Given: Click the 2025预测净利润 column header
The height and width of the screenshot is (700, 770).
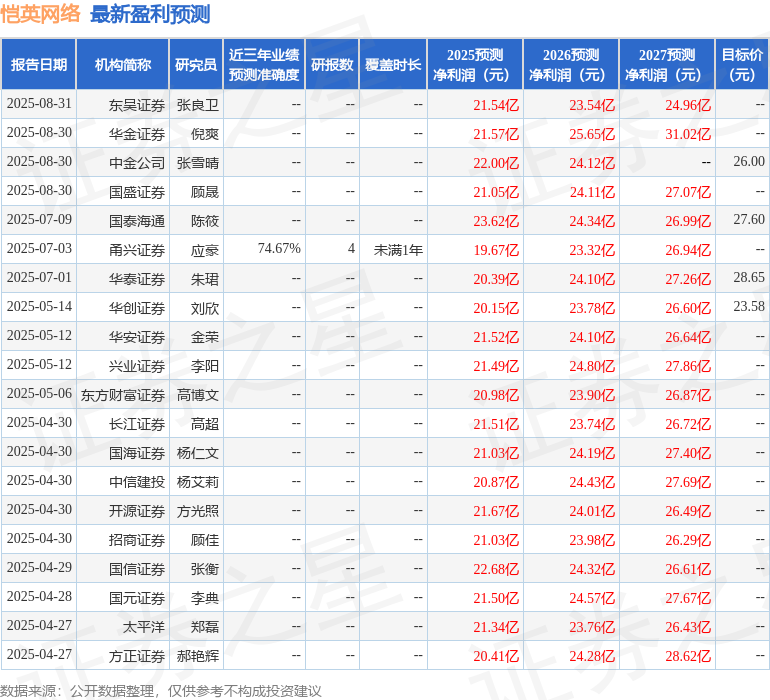Looking at the screenshot, I should click(475, 65).
